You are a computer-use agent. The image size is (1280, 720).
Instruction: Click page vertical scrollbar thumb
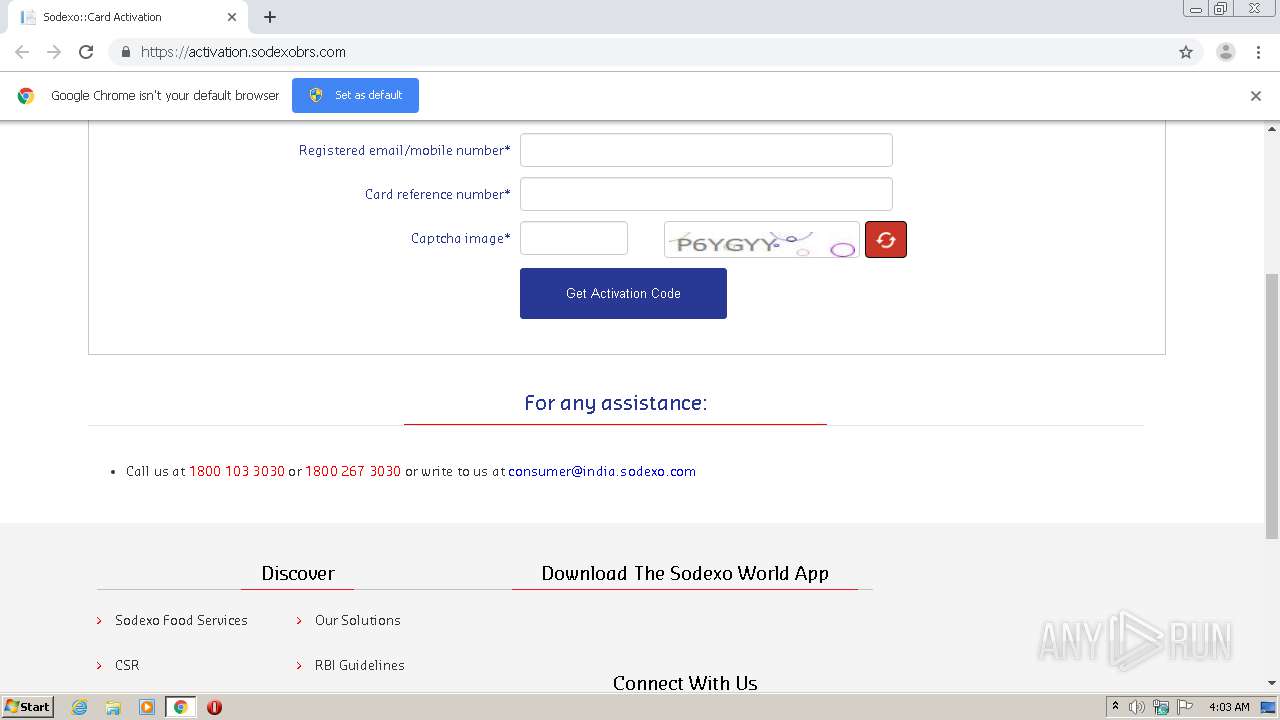(1272, 405)
